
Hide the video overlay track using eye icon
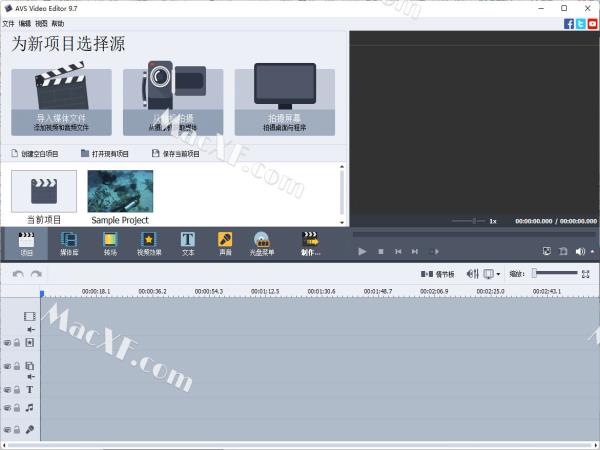6,367
